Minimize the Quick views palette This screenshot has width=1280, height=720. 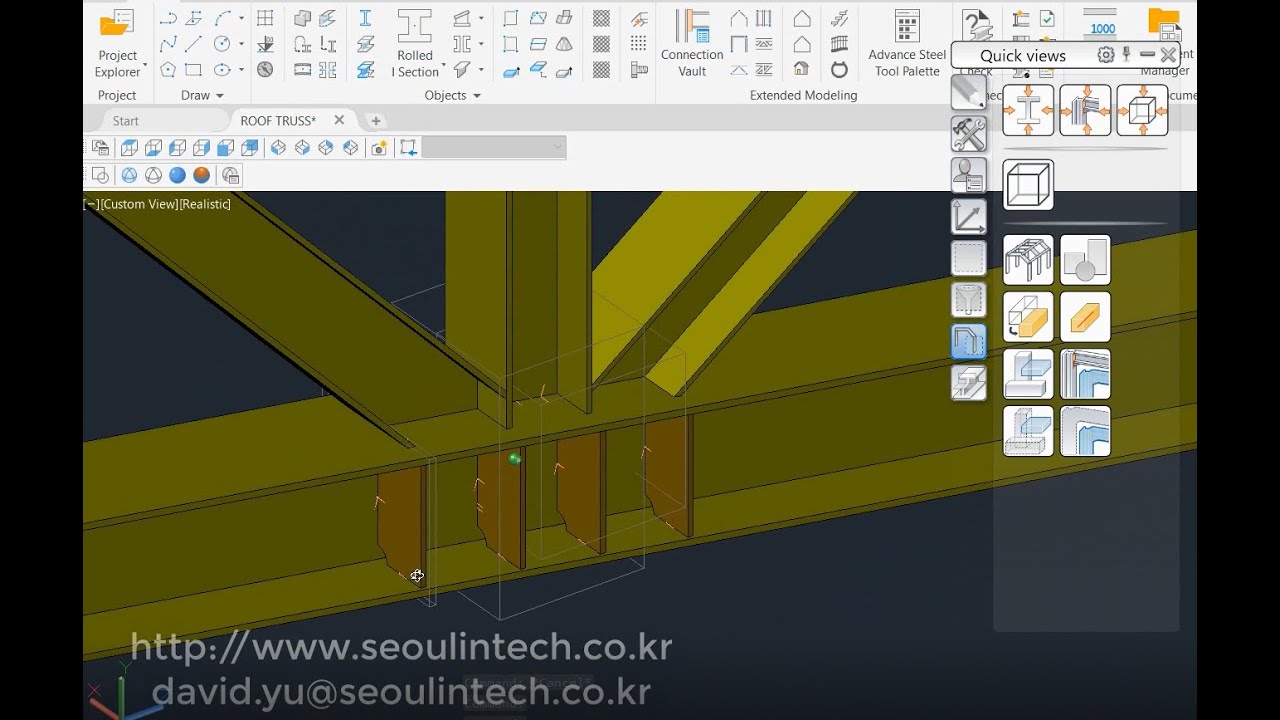pyautogui.click(x=1147, y=55)
